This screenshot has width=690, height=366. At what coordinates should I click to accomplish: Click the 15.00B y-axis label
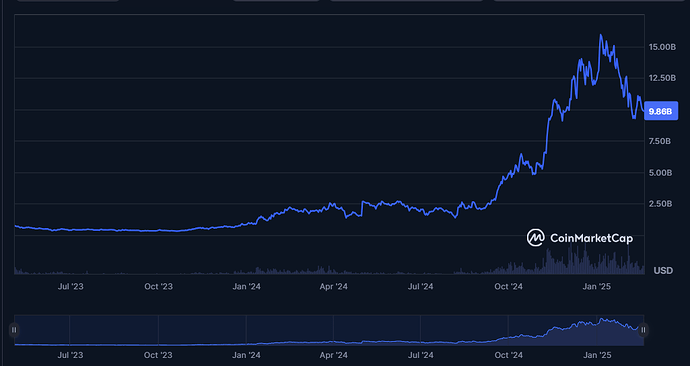point(662,47)
